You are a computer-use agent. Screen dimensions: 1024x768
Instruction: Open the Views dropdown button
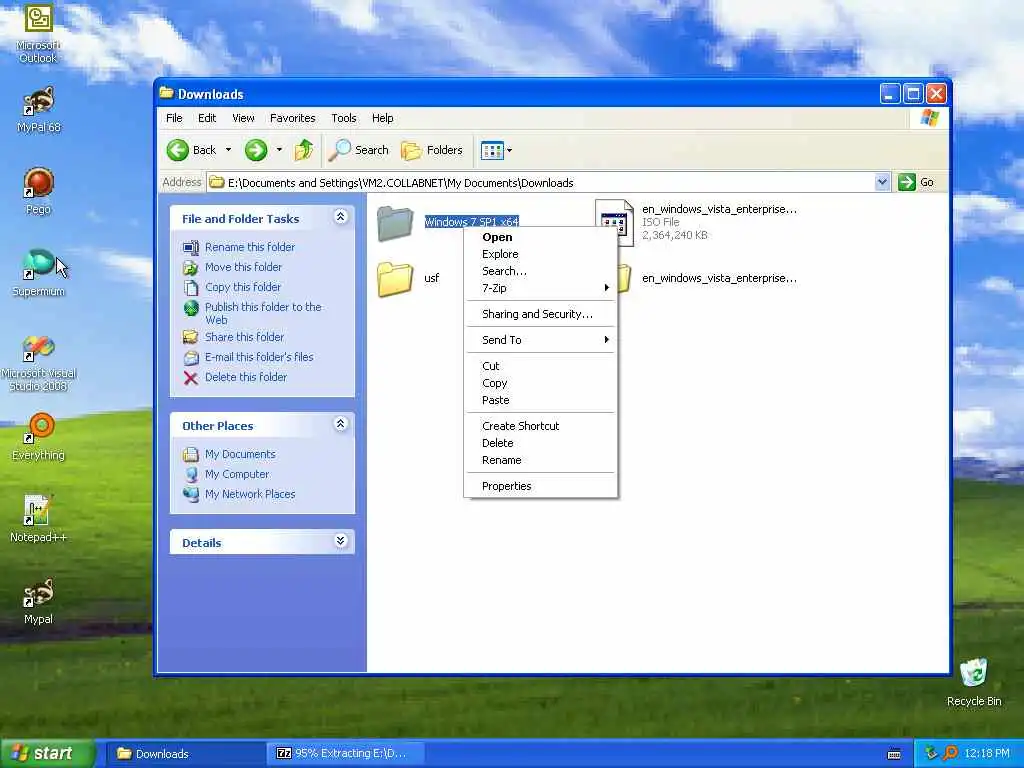496,150
